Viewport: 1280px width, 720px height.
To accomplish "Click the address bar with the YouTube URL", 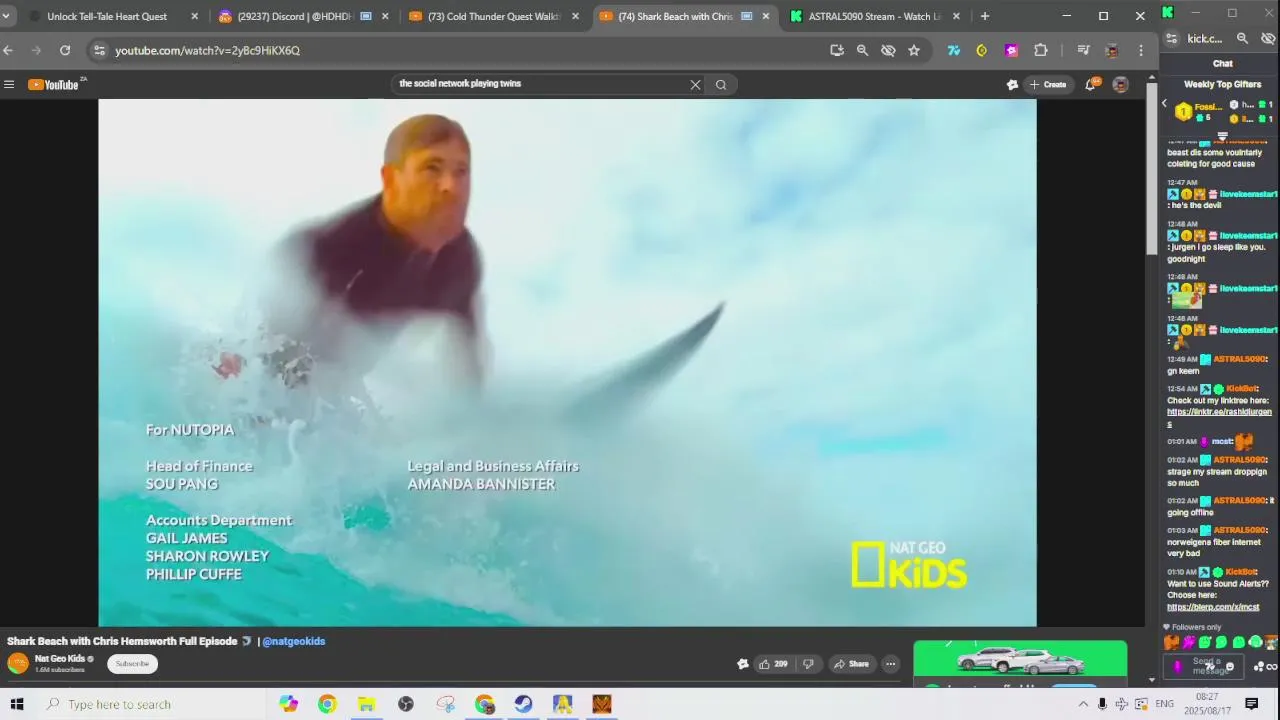I will click(460, 50).
